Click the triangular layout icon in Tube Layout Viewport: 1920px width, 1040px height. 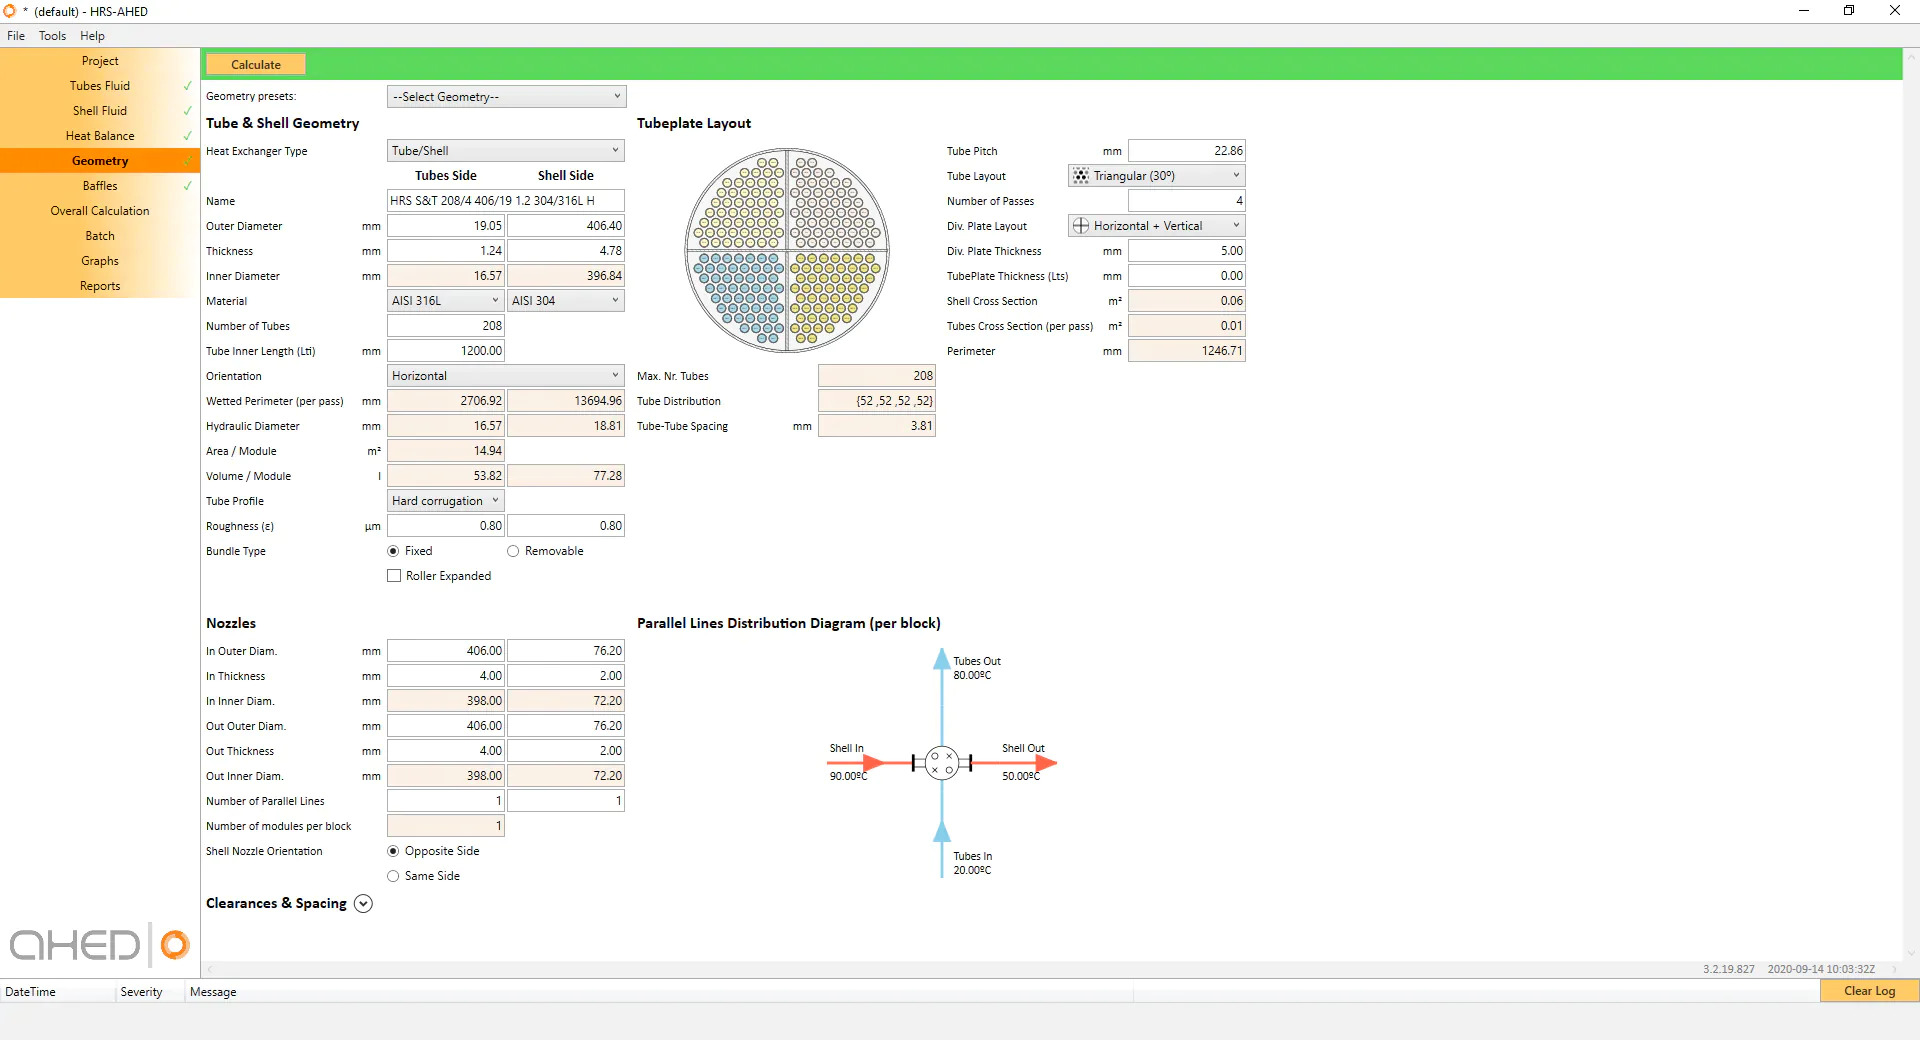tap(1081, 176)
